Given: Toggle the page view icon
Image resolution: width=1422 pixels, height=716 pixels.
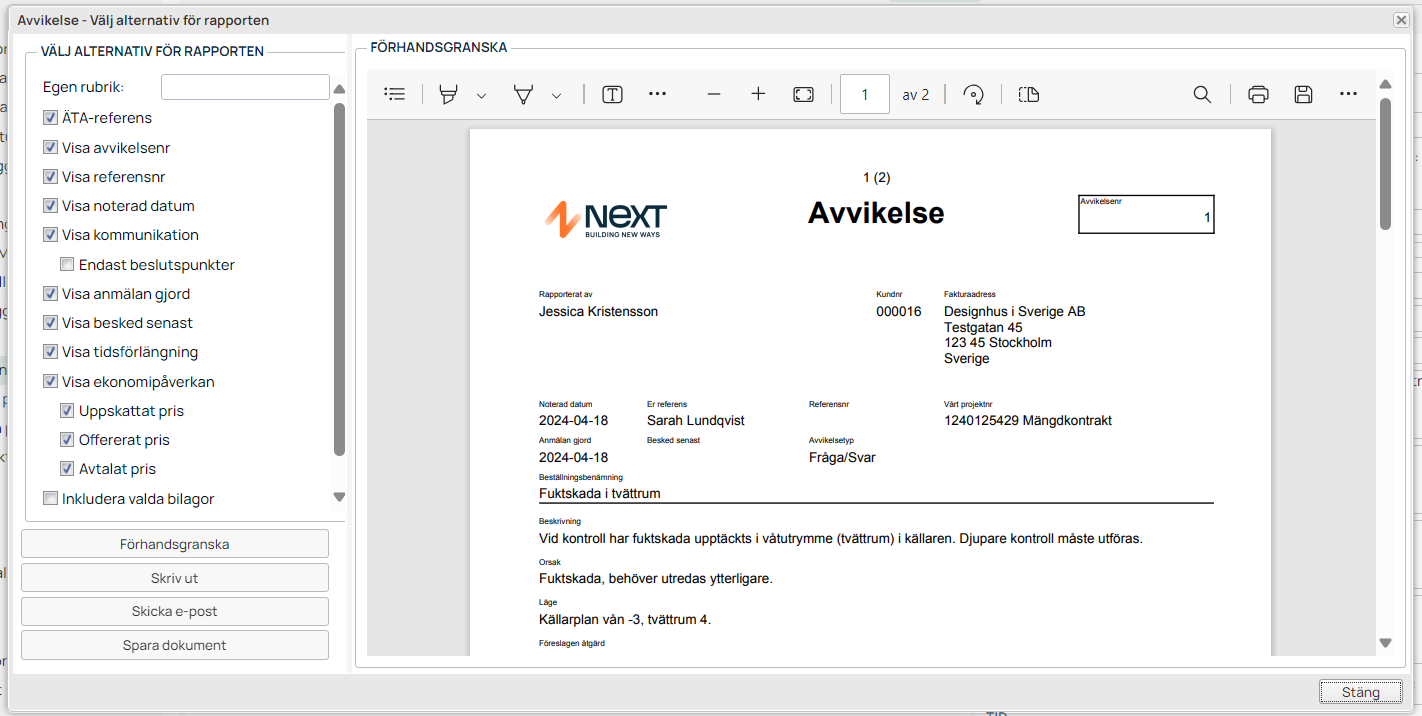Looking at the screenshot, I should click(1029, 94).
